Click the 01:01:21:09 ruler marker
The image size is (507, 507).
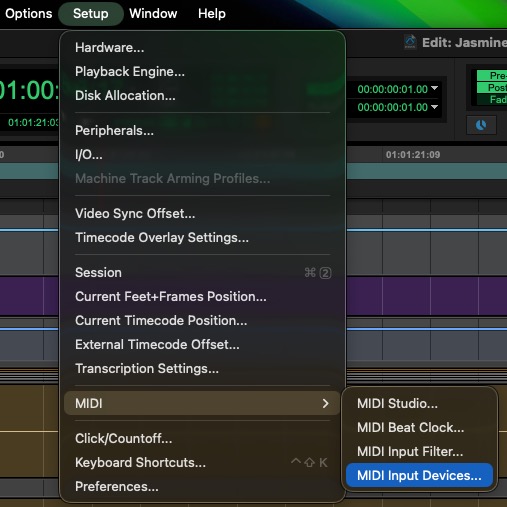pos(413,155)
